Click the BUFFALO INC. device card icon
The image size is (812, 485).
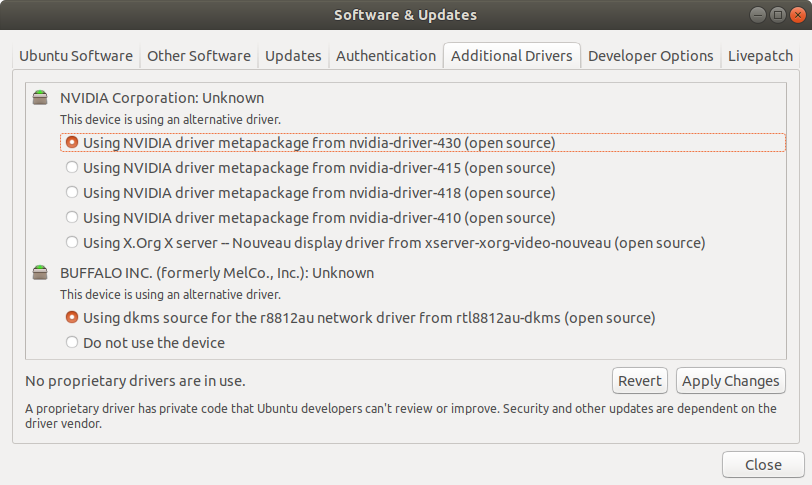(x=40, y=272)
